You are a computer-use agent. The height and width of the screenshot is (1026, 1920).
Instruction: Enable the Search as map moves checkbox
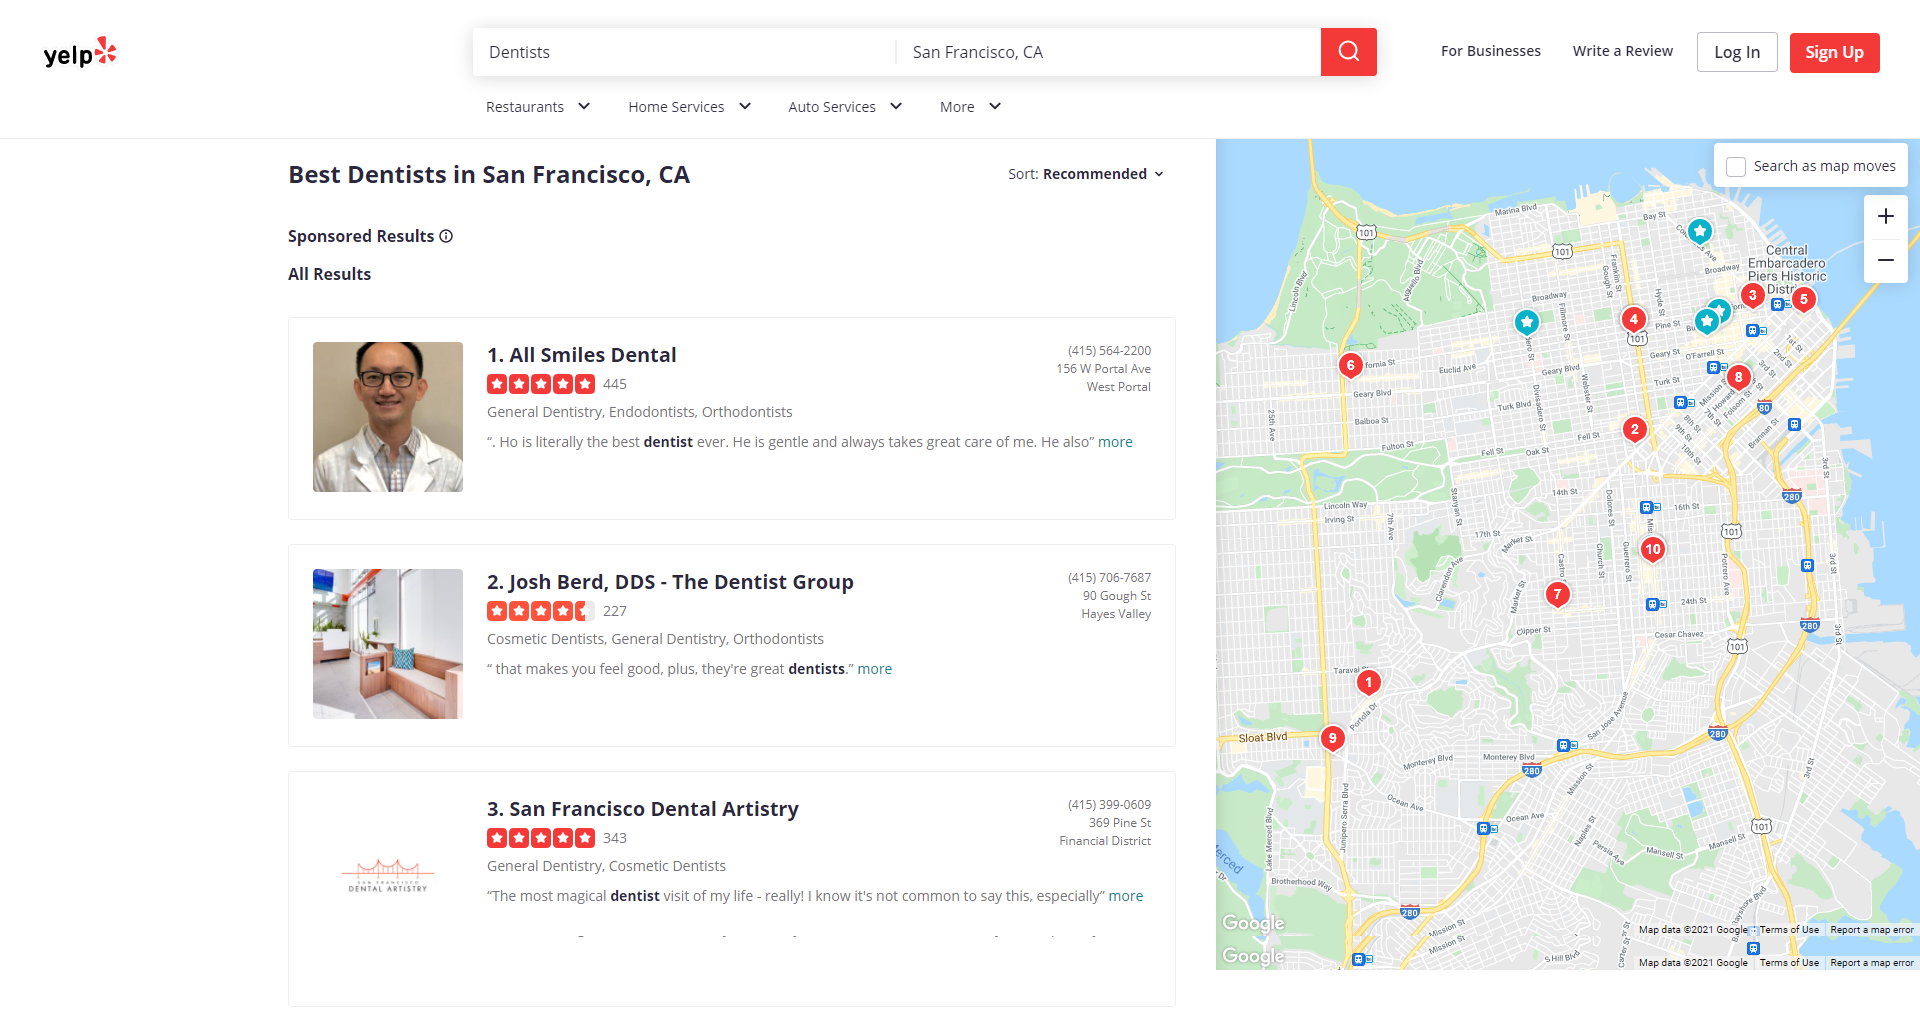[1735, 166]
